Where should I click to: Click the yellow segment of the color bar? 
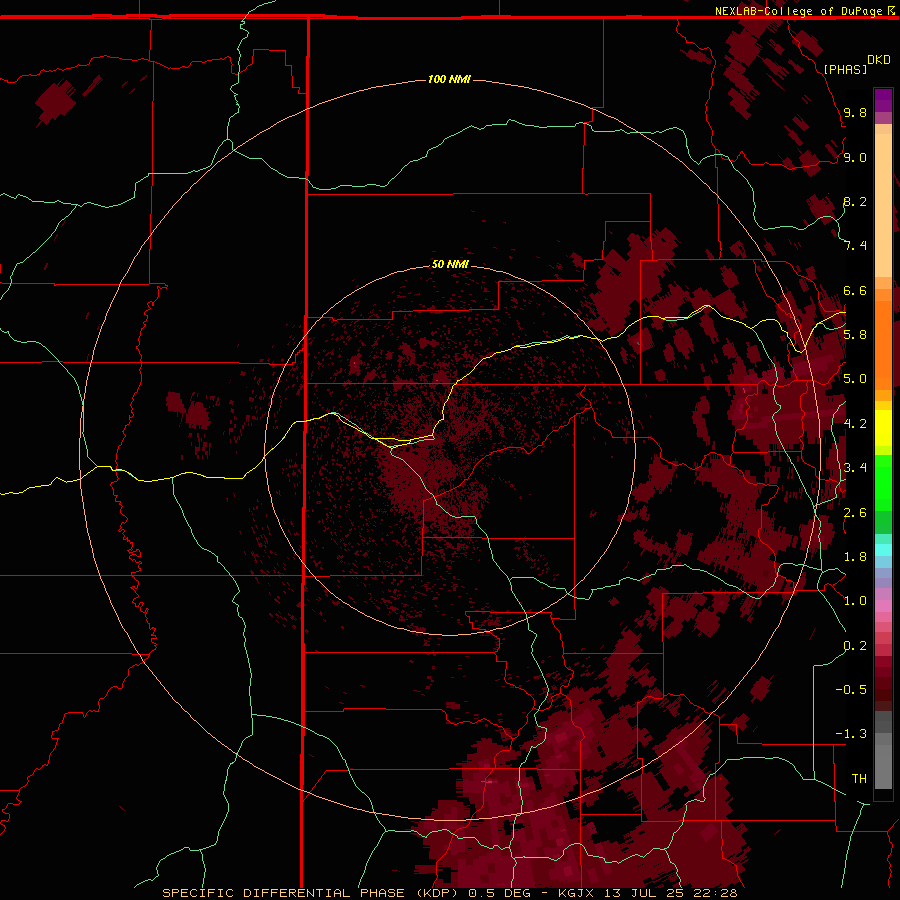coord(883,428)
